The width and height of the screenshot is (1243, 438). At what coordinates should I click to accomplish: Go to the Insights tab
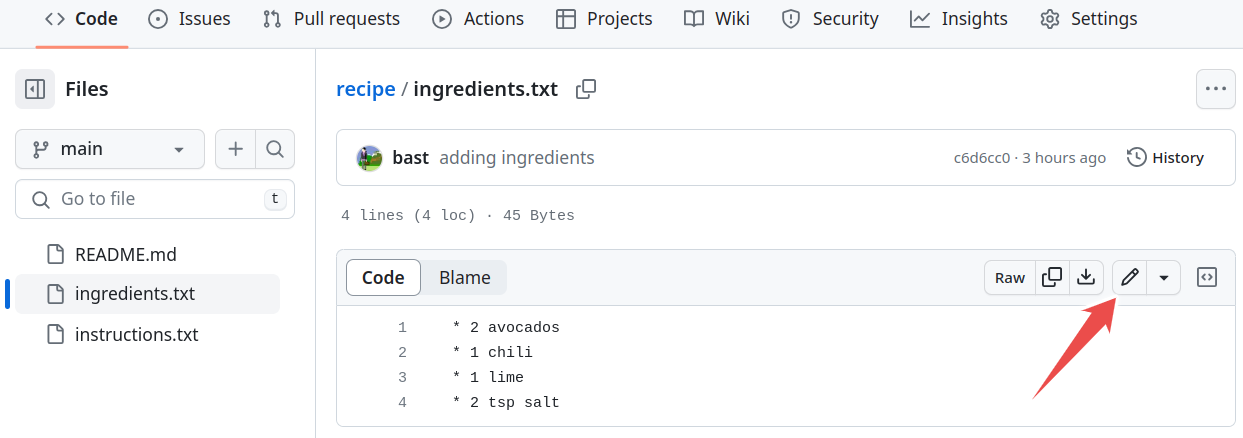pyautogui.click(x=959, y=19)
